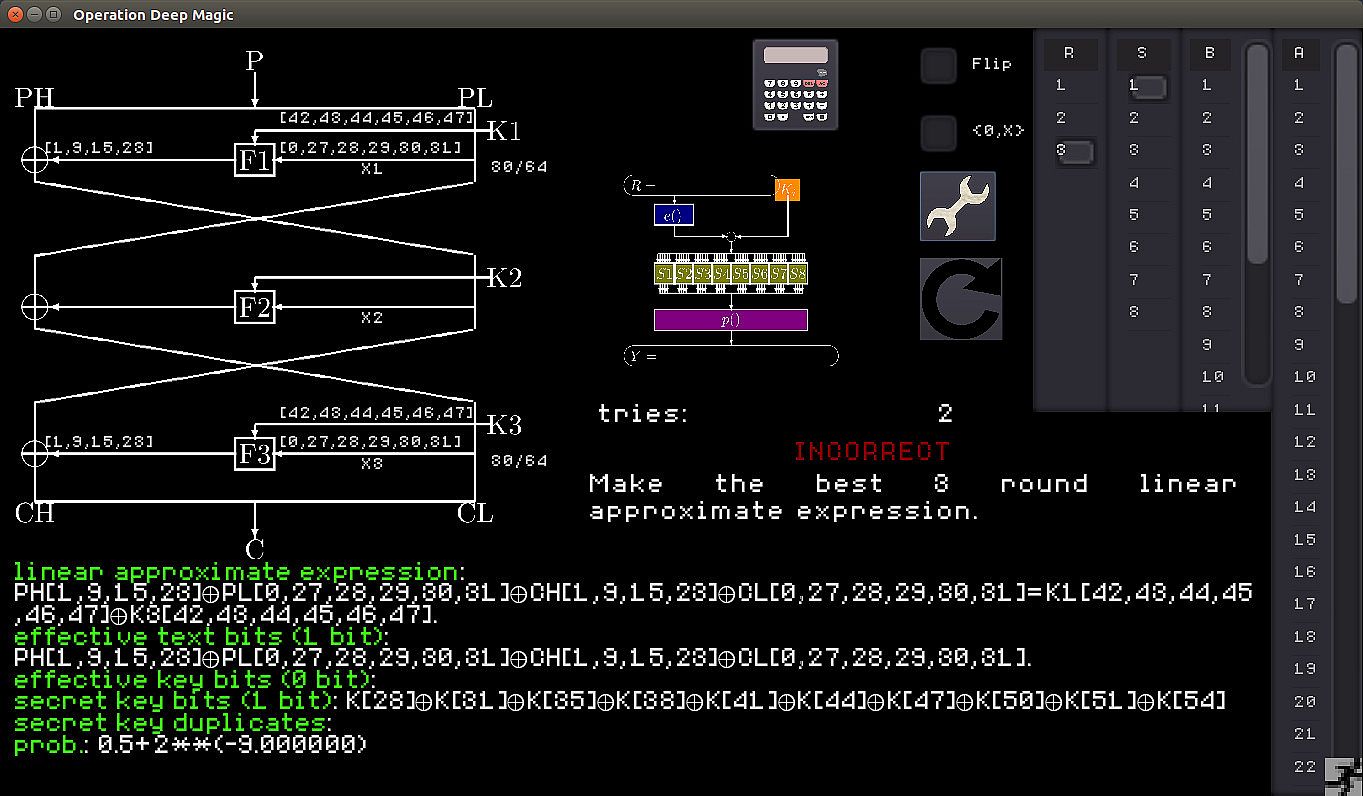1363x796 pixels.
Task: Click the orange K key block
Action: [x=787, y=189]
